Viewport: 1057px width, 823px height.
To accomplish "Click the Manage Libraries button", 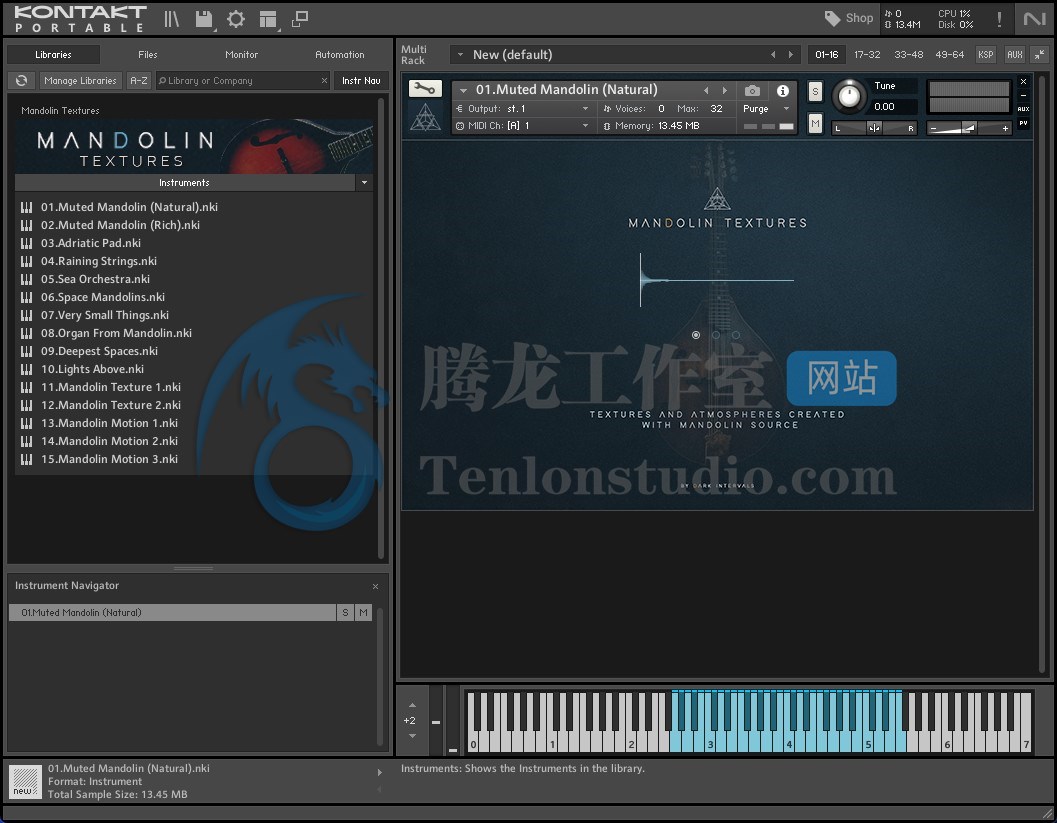I will click(81, 81).
